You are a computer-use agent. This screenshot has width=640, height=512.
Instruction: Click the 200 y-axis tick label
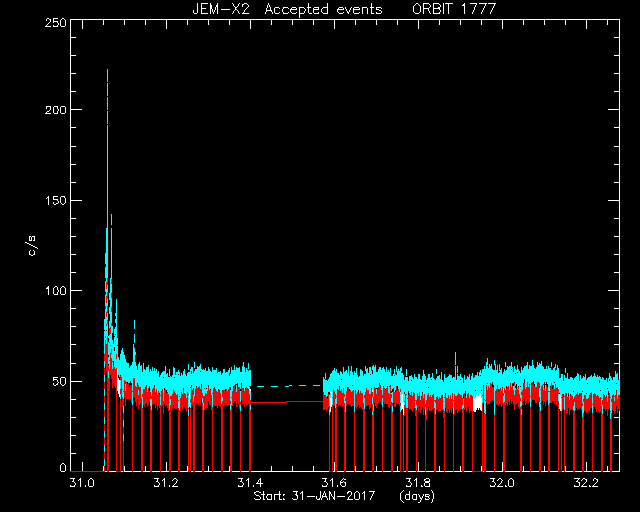point(55,110)
